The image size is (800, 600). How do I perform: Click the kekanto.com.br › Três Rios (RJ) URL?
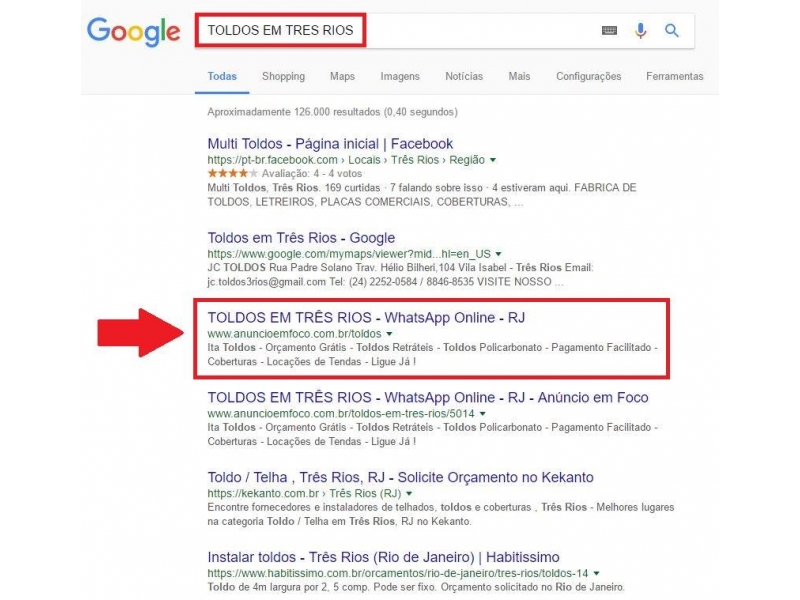pos(304,493)
